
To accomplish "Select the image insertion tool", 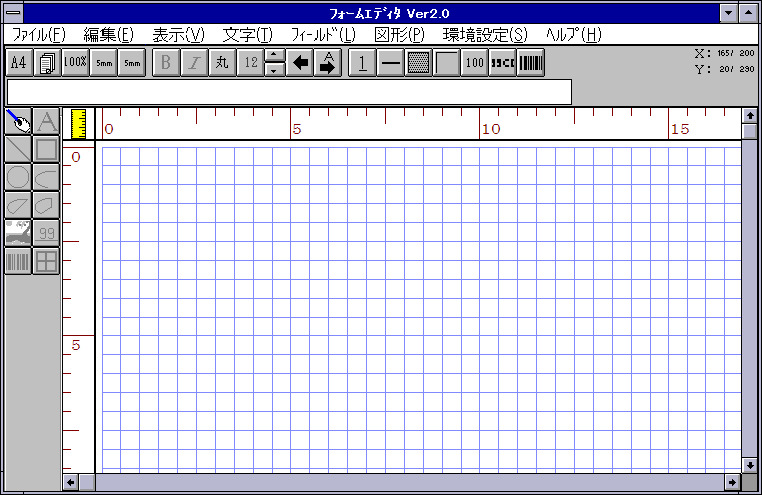I will tap(18, 233).
